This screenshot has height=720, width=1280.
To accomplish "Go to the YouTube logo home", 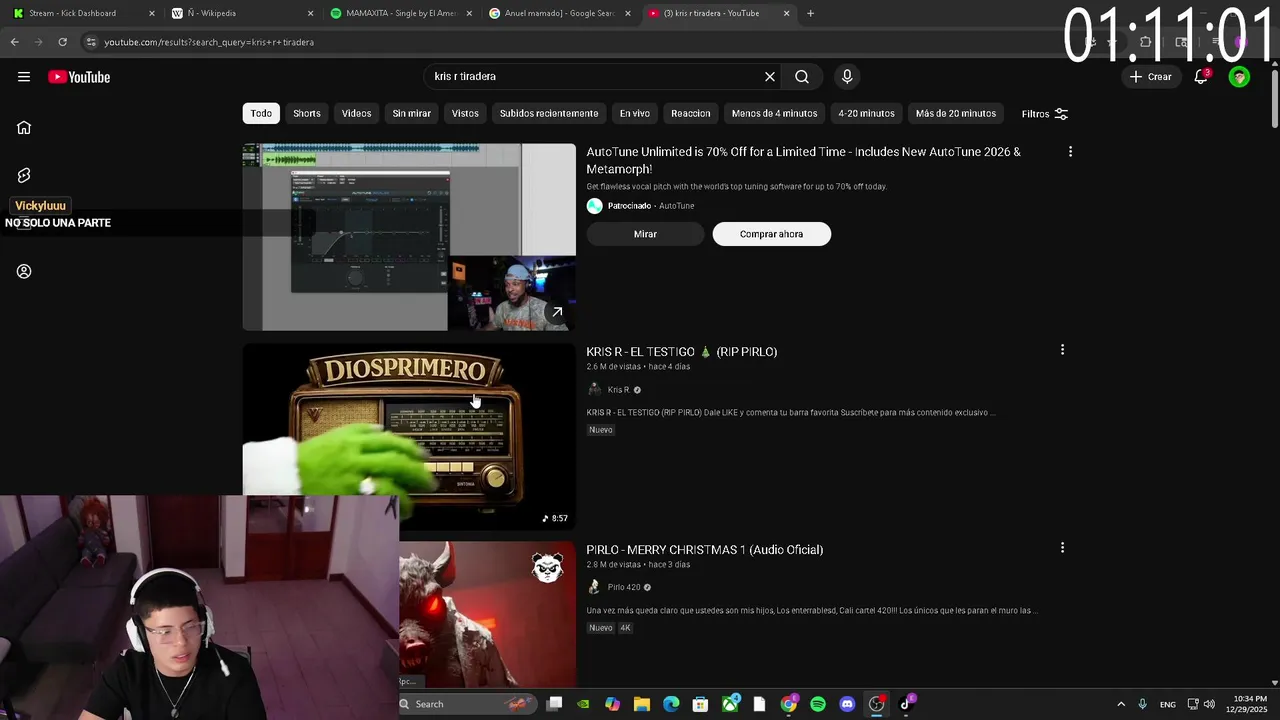I will 79,77.
